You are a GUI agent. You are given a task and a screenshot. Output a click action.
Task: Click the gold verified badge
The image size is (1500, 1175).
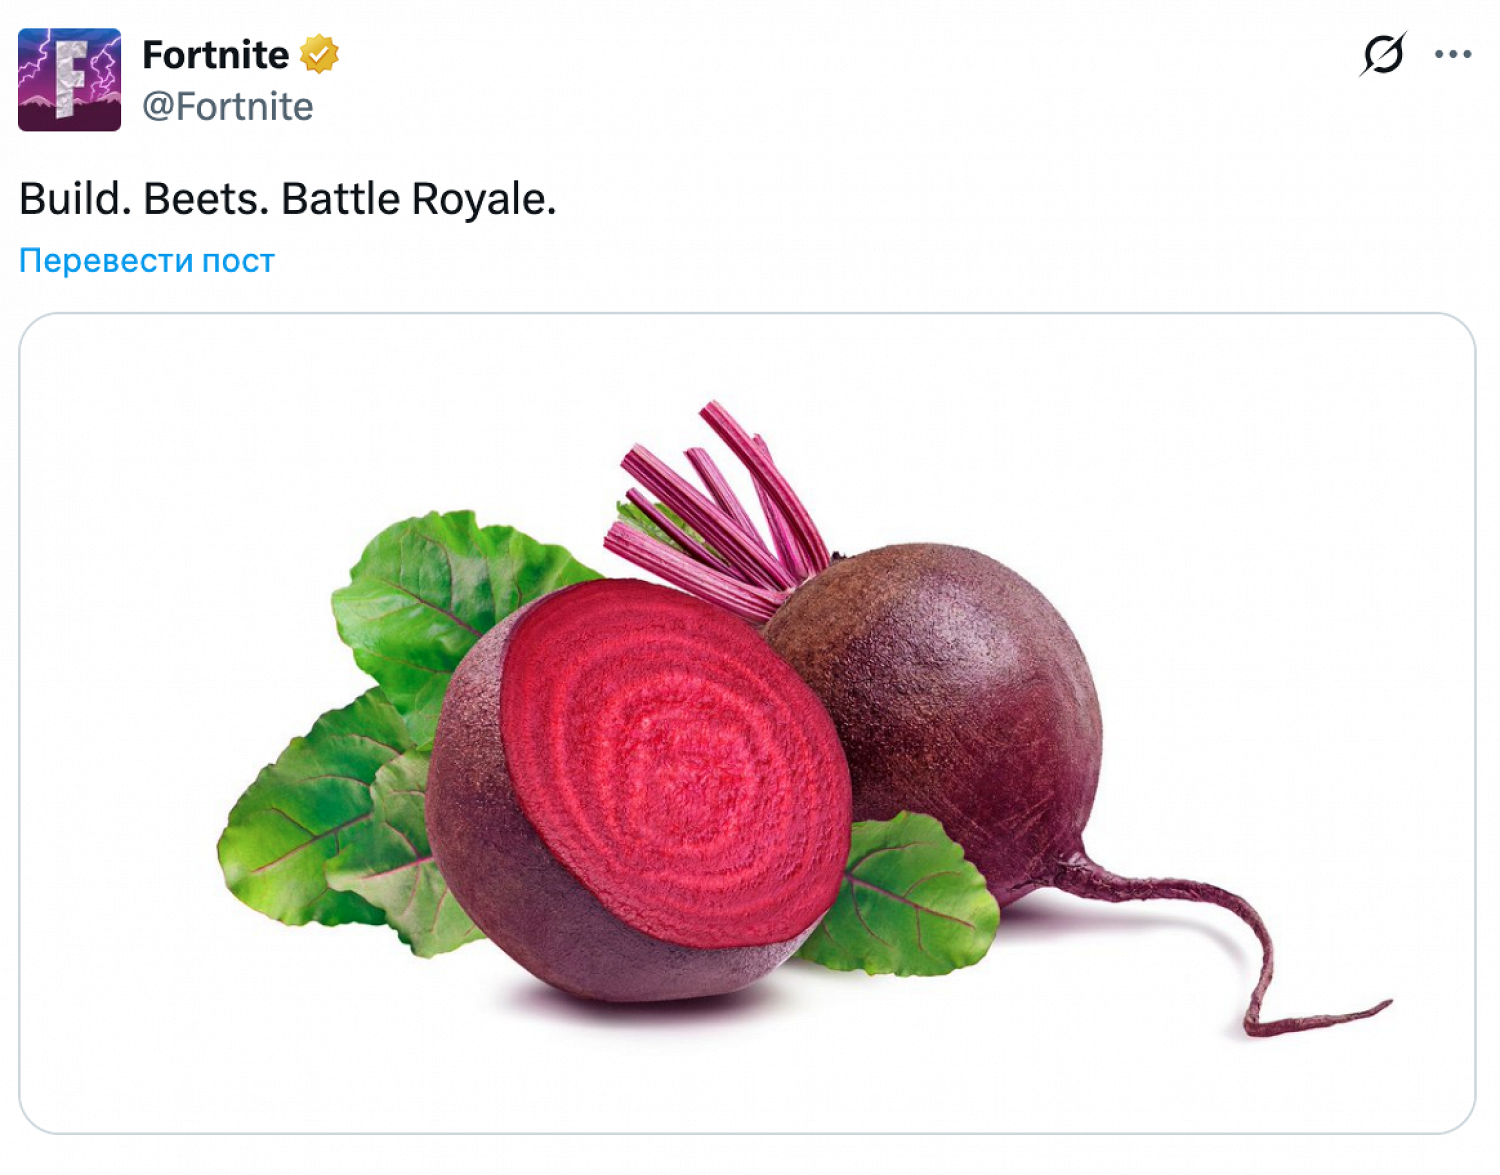coord(319,54)
